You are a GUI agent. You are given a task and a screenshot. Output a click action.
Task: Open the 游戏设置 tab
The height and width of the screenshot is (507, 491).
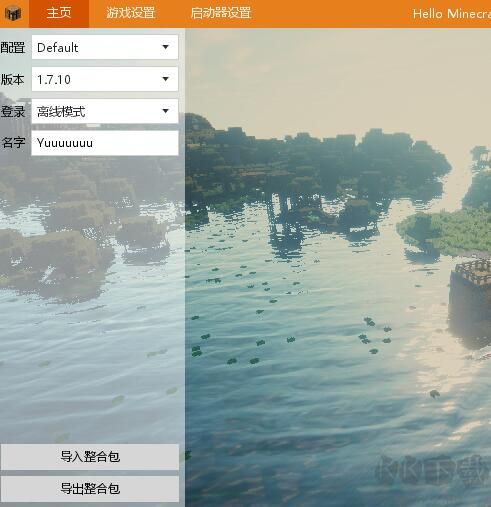tap(131, 13)
